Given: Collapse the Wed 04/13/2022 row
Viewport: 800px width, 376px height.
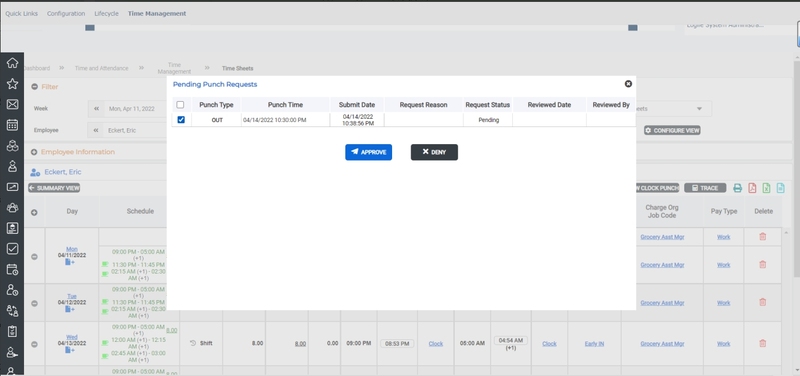Looking at the screenshot, I should click(34, 344).
